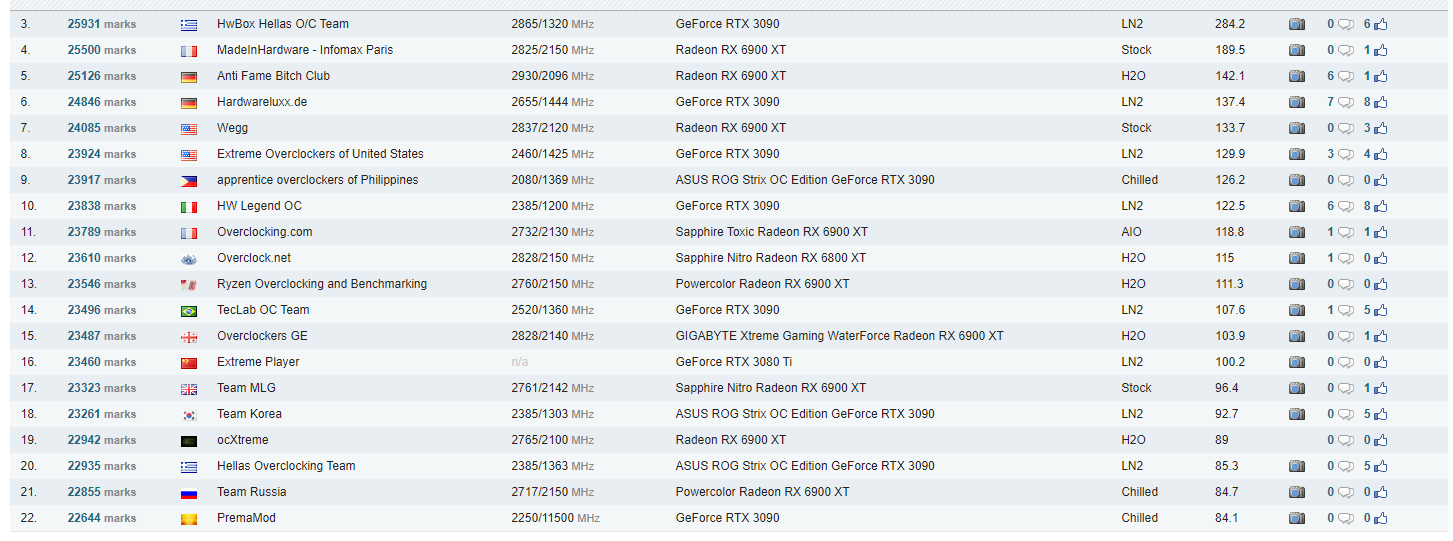Image resolution: width=1453 pixels, height=541 pixels.
Task: Click Greek flag next to HwBox Hellas
Action: coord(189,25)
